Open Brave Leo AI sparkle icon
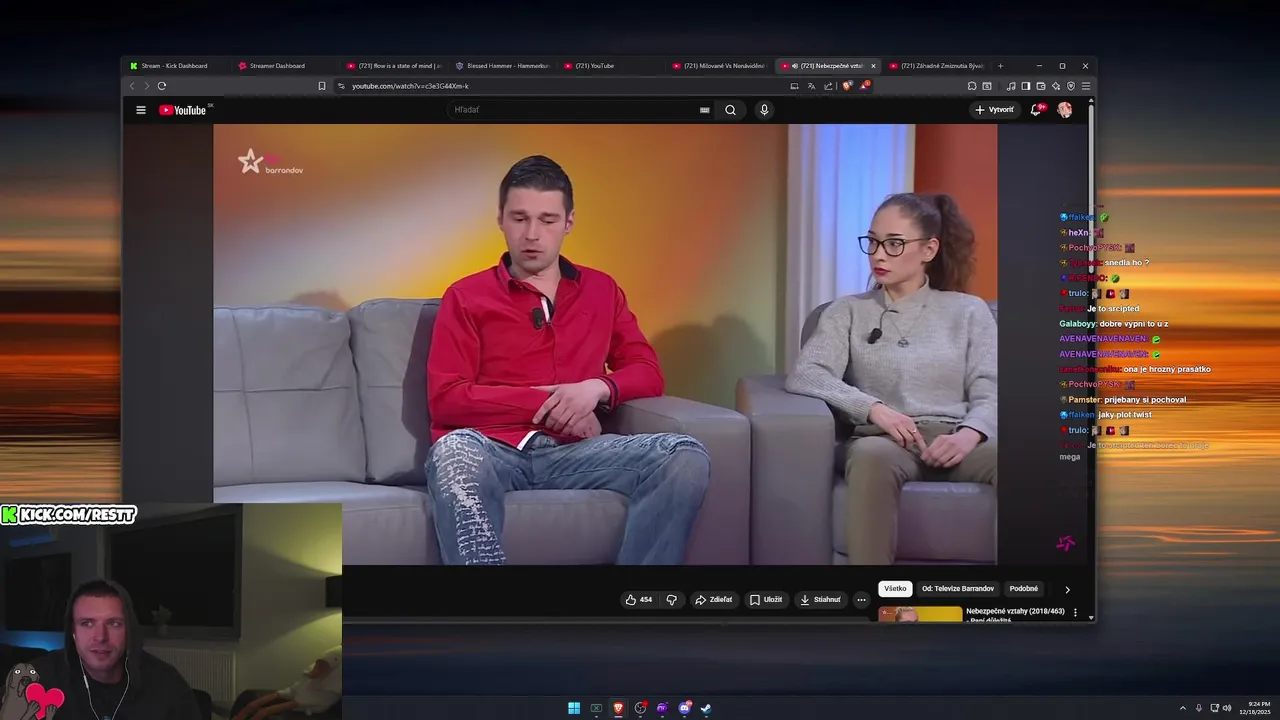 click(1056, 86)
